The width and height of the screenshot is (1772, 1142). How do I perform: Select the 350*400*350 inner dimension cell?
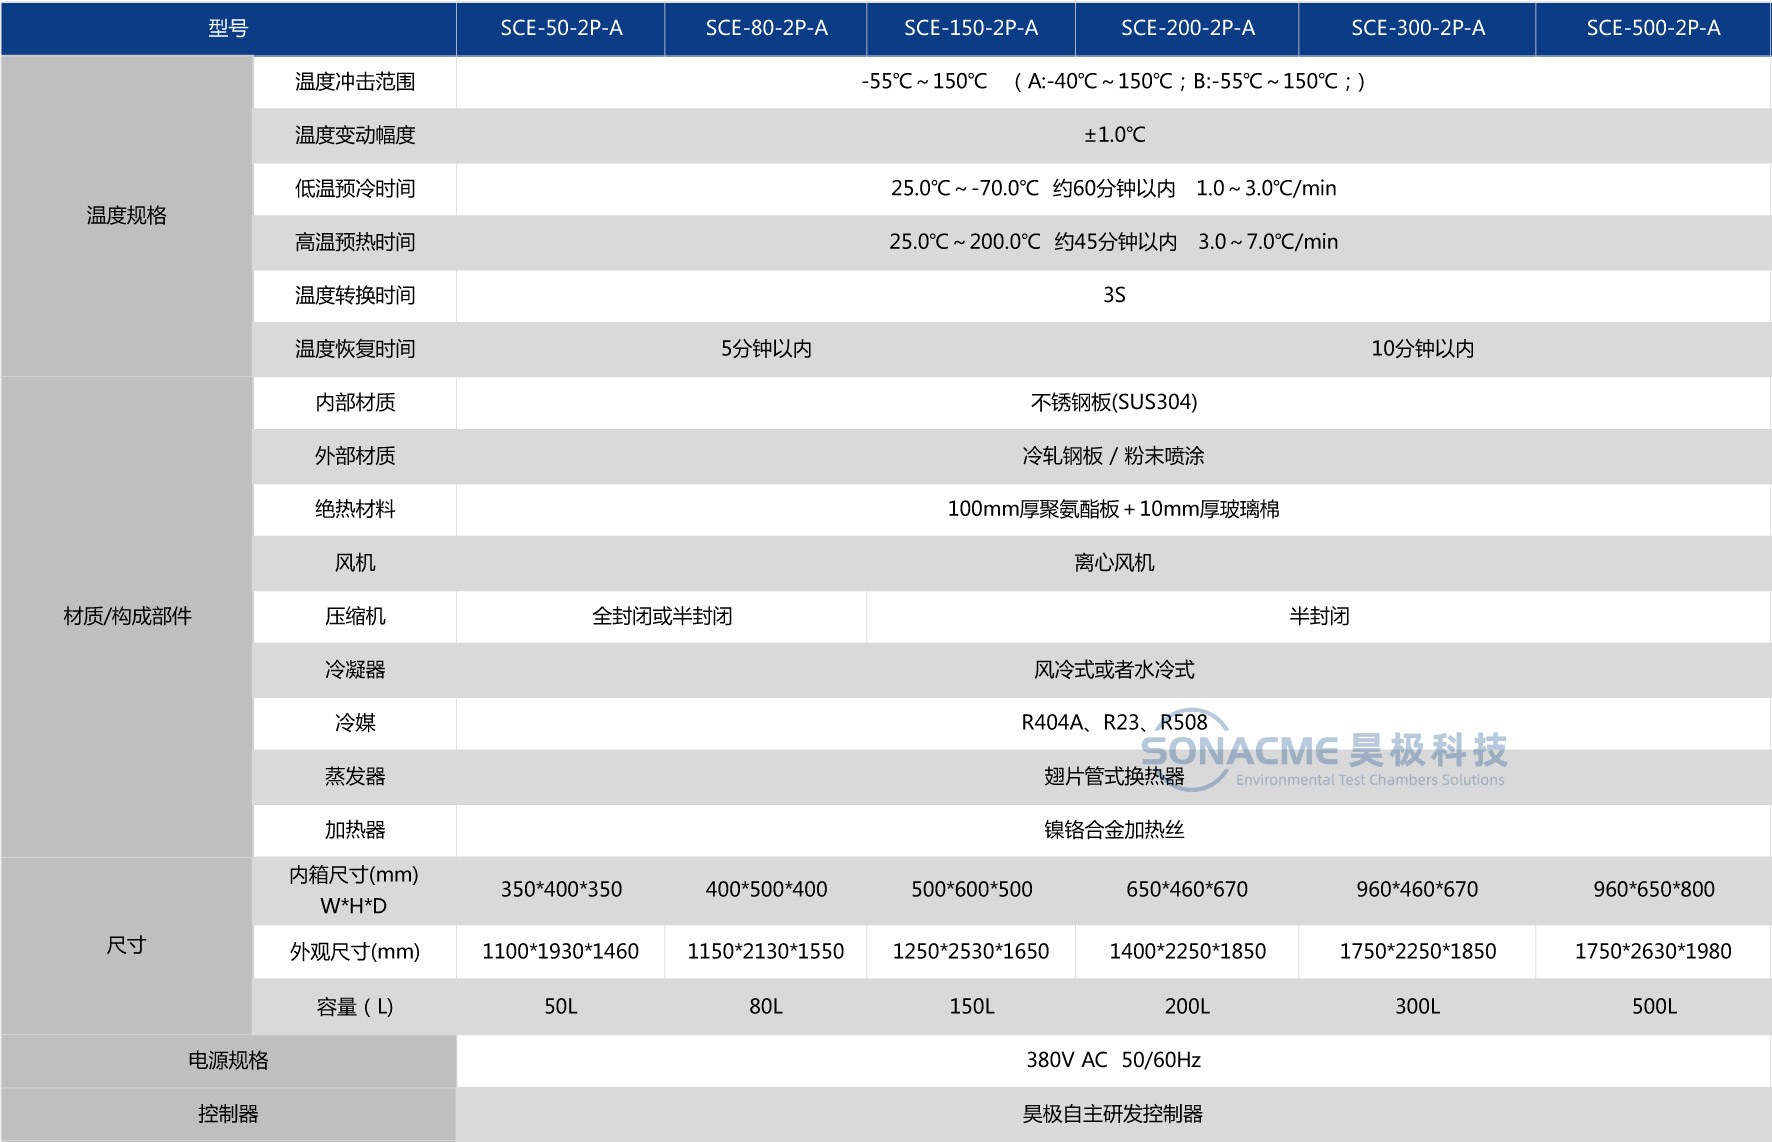point(561,889)
